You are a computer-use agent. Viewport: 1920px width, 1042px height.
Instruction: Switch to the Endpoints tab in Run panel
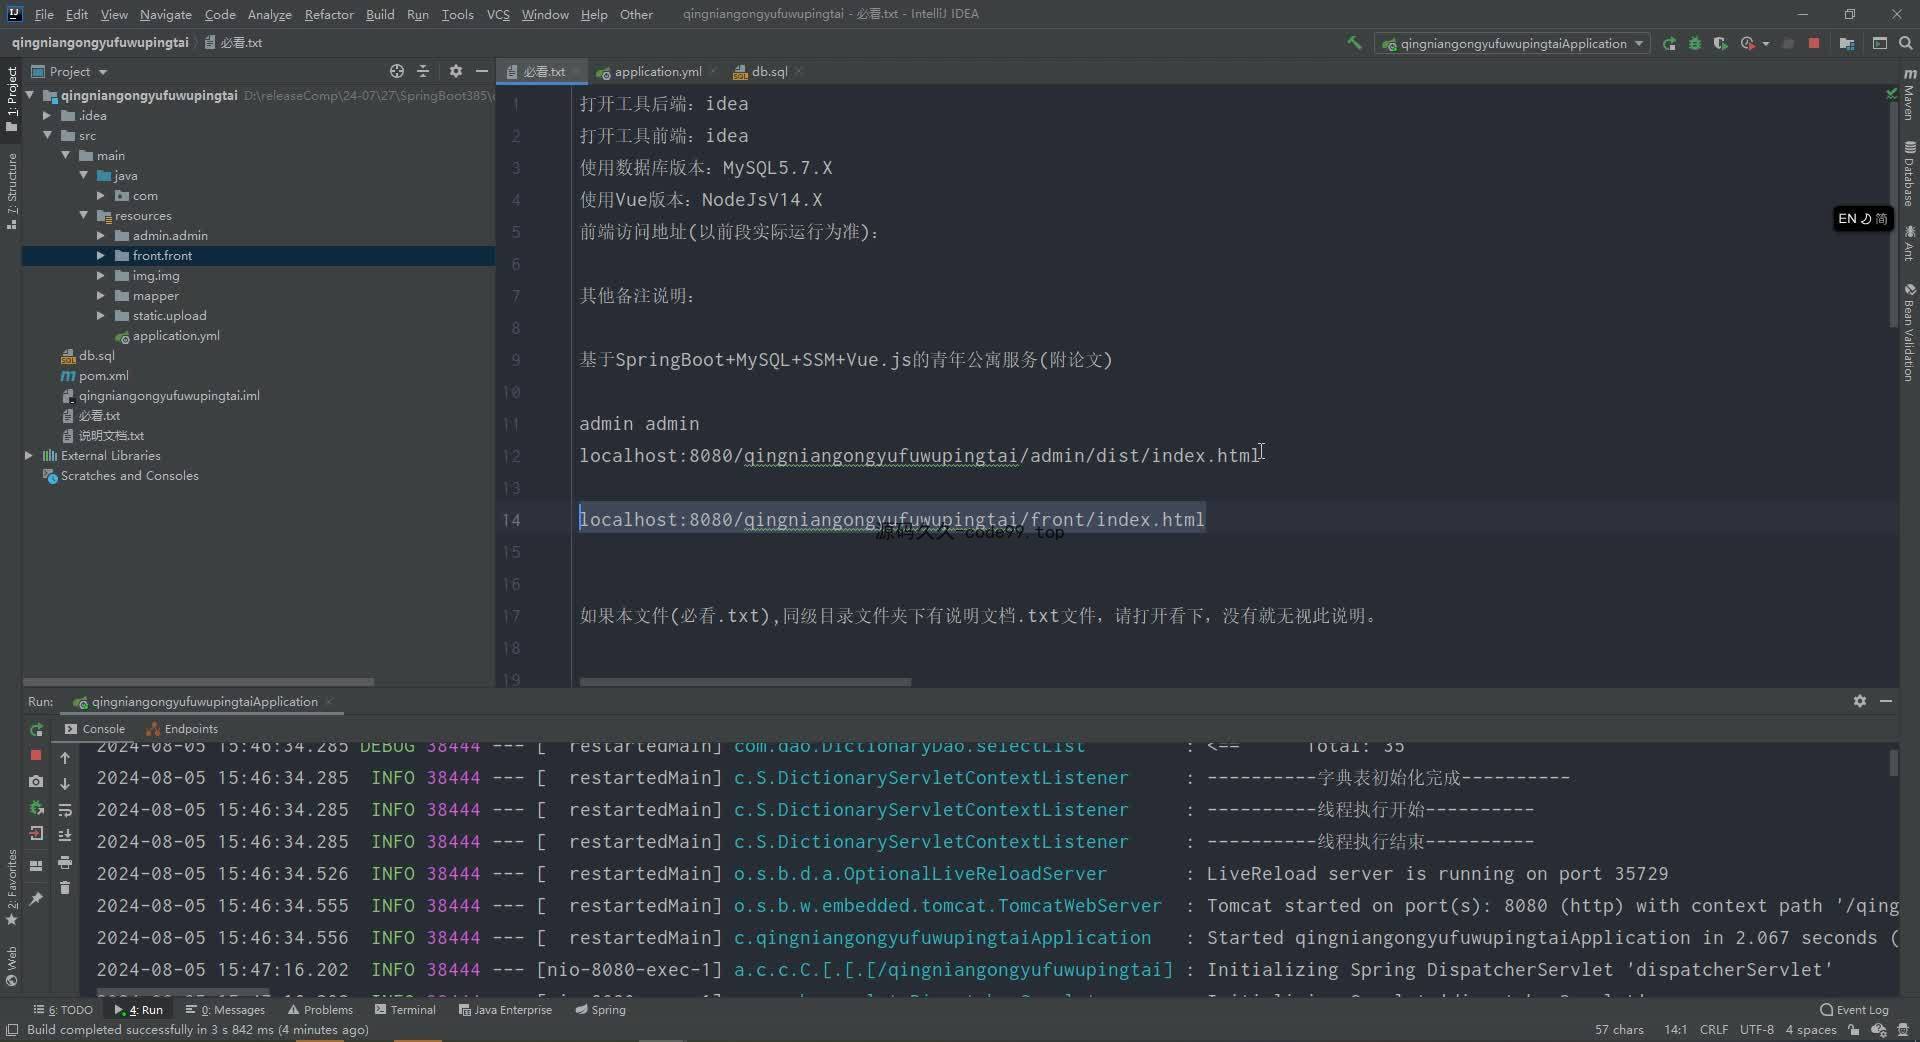point(182,729)
